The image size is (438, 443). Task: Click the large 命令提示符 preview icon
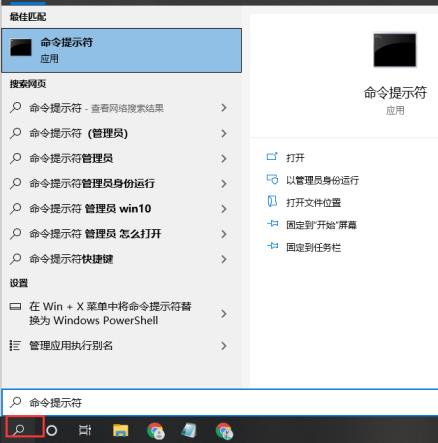[395, 50]
